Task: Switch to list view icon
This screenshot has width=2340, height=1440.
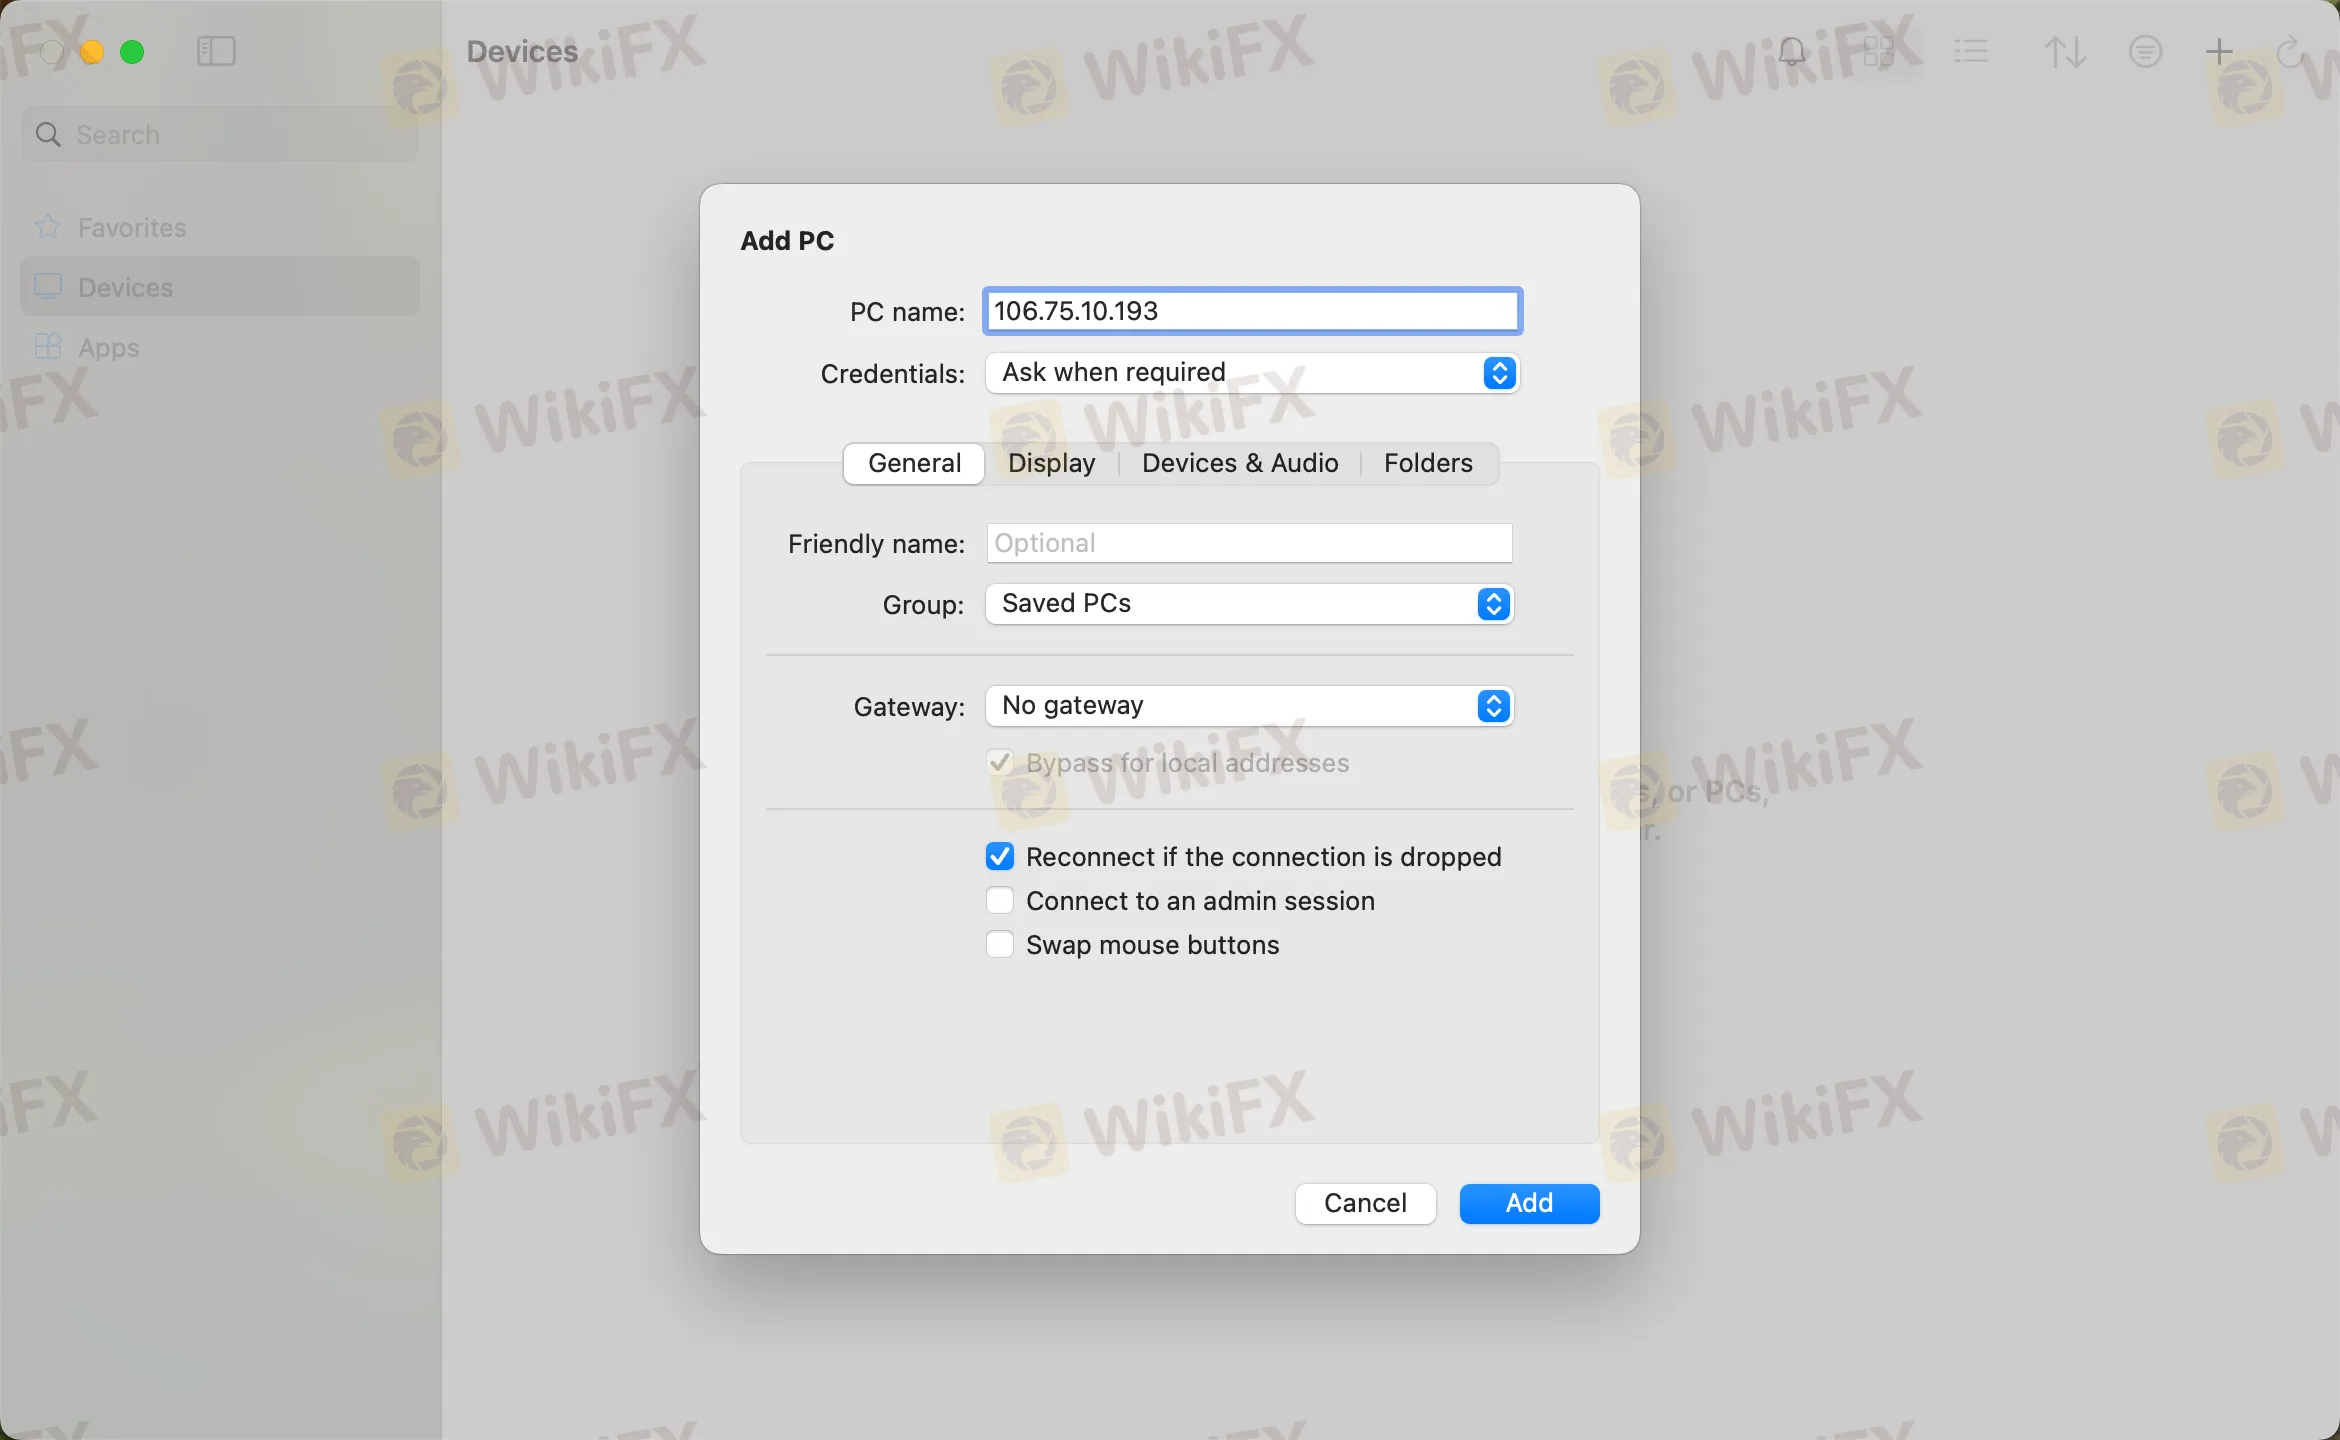Action: click(x=1971, y=51)
